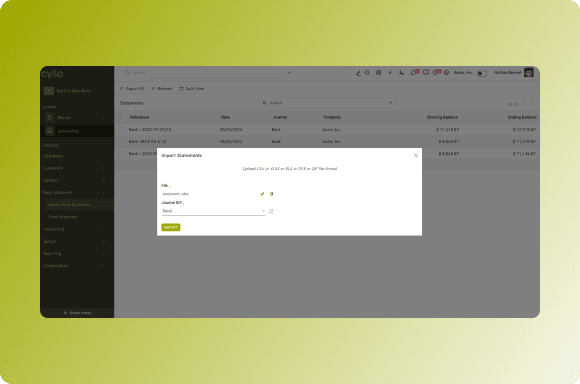Open the Journal ID dropdown
The height and width of the screenshot is (384, 580).
(x=213, y=211)
